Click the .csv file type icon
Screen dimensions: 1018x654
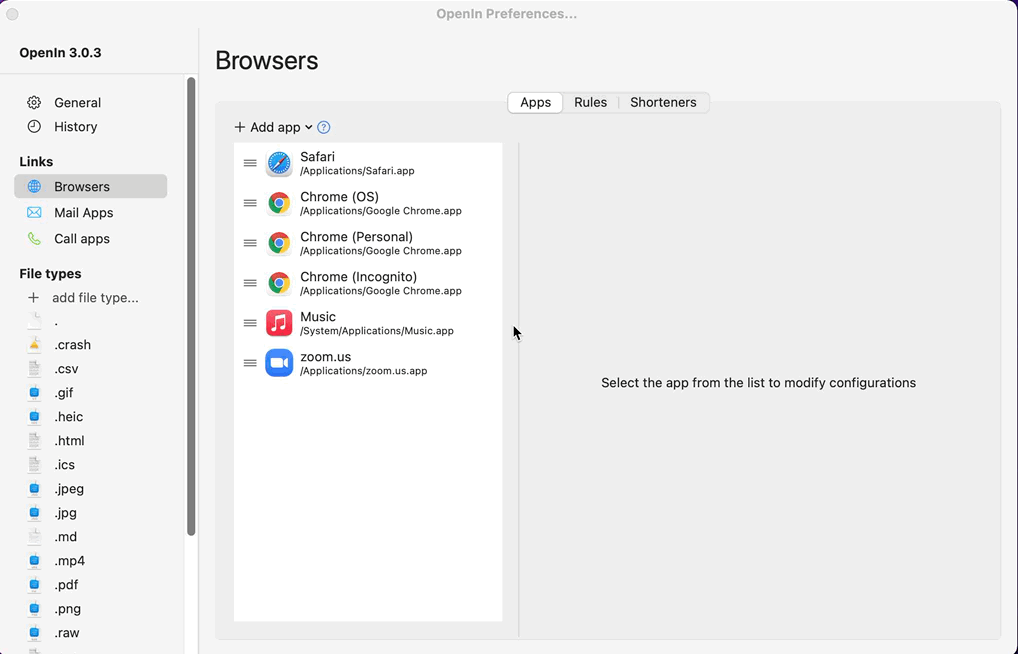click(x=34, y=369)
